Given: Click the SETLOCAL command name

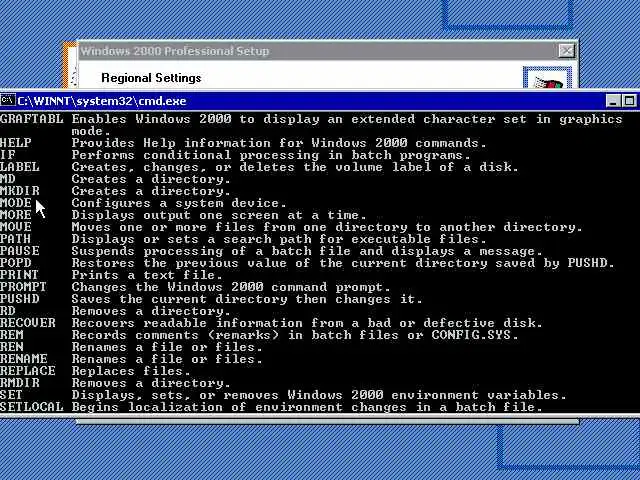Looking at the screenshot, I should pos(31,407).
